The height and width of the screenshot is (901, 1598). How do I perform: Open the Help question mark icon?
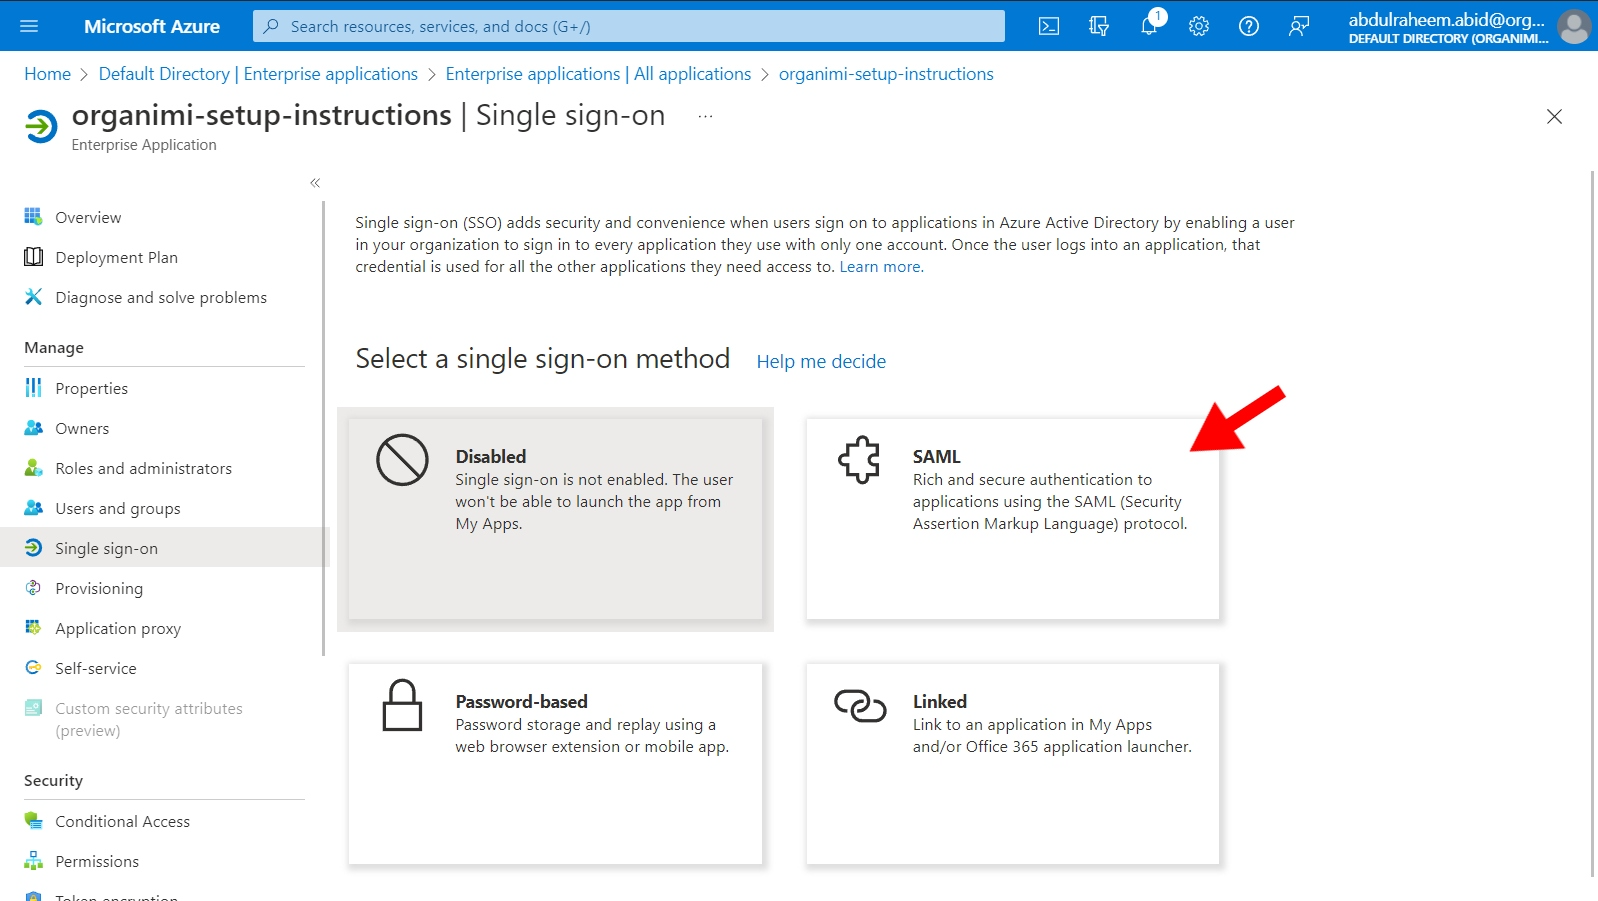pos(1249,26)
